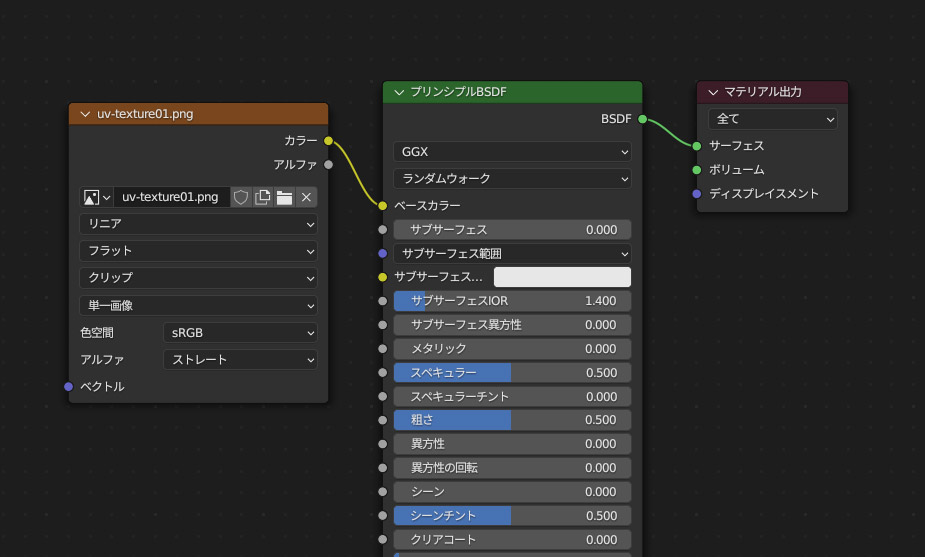Click the uv-texture01.png image name field
This screenshot has height=557, width=925.
click(171, 197)
